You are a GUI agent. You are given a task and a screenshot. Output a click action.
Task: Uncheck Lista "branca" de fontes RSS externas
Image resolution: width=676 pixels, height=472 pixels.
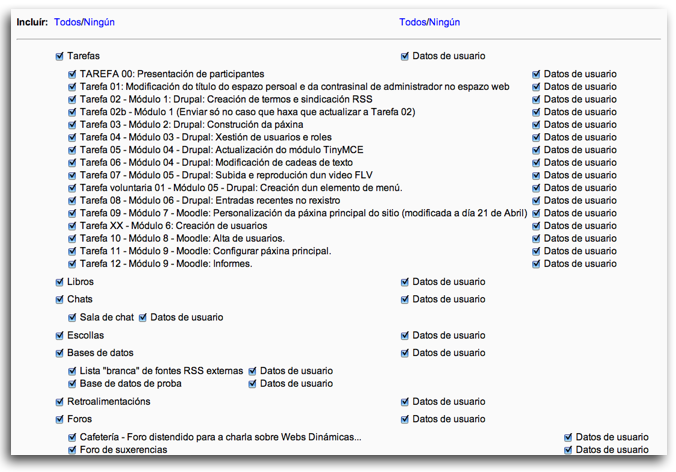click(72, 371)
